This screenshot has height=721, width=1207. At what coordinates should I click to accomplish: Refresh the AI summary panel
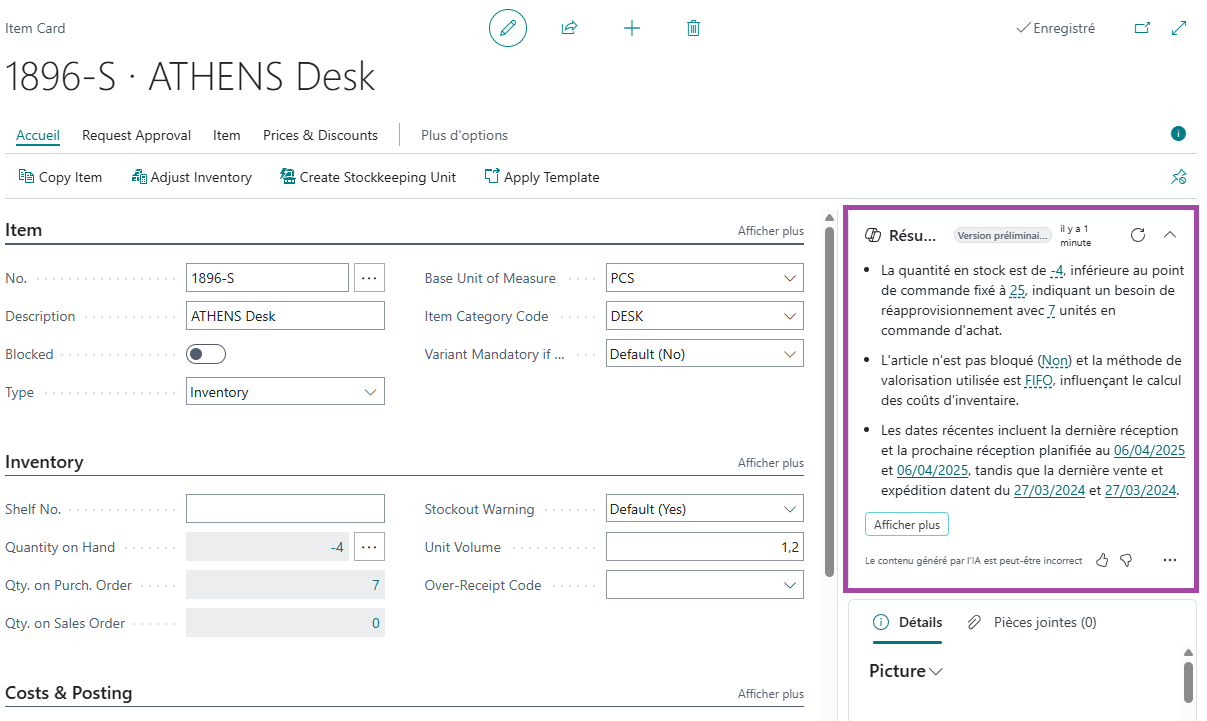tap(1137, 235)
